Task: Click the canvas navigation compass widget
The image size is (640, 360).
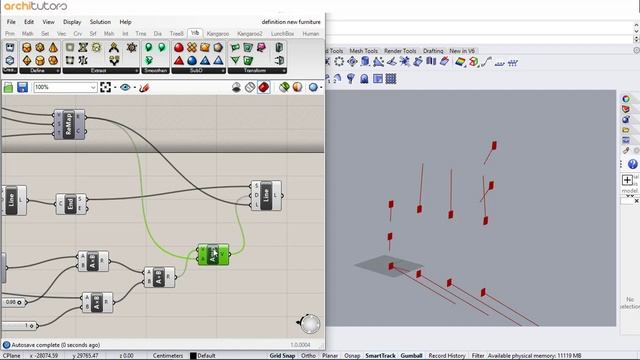Action: click(x=309, y=324)
